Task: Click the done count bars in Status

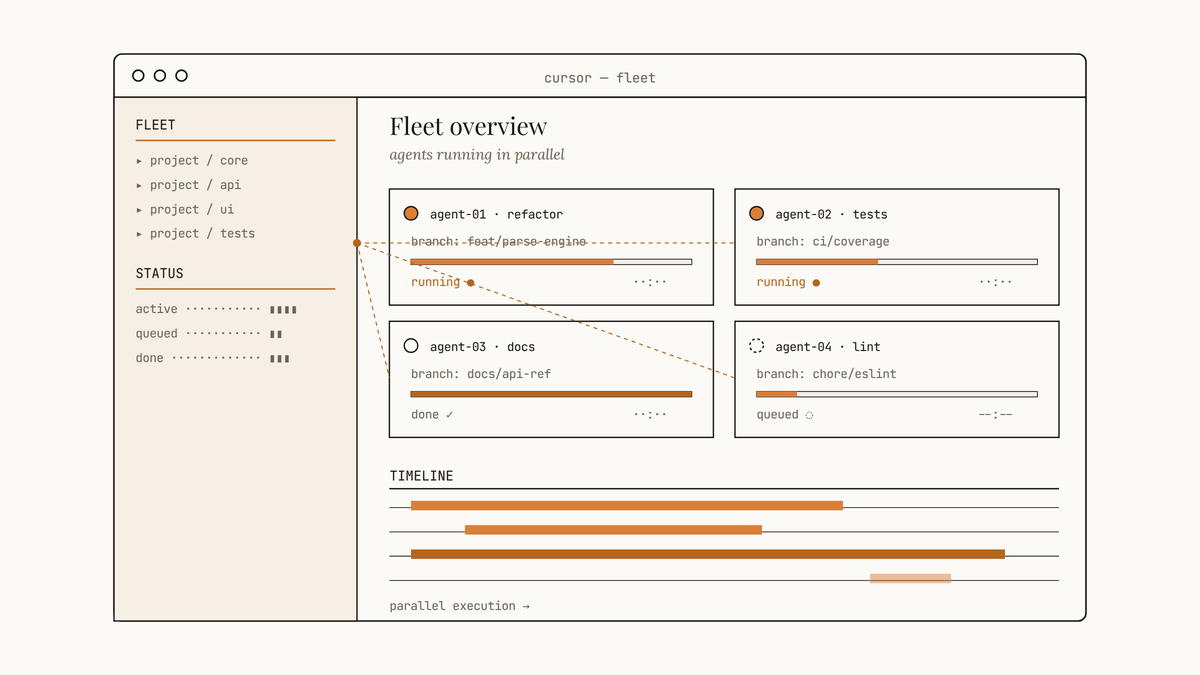Action: (x=280, y=358)
